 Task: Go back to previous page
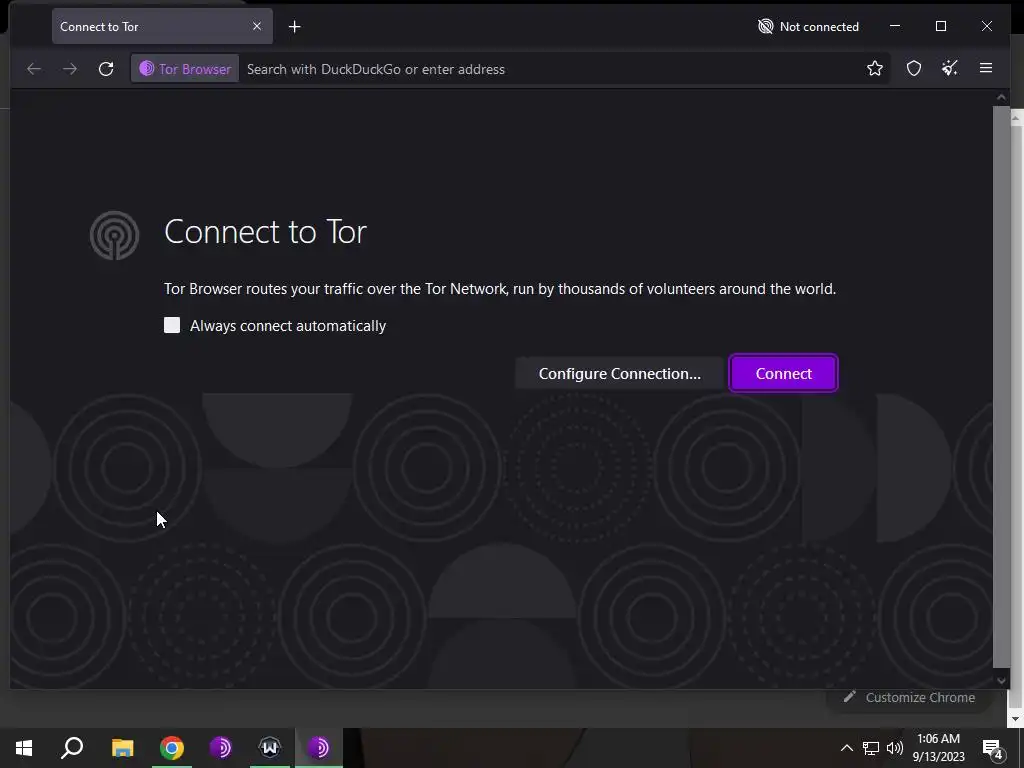tap(34, 69)
